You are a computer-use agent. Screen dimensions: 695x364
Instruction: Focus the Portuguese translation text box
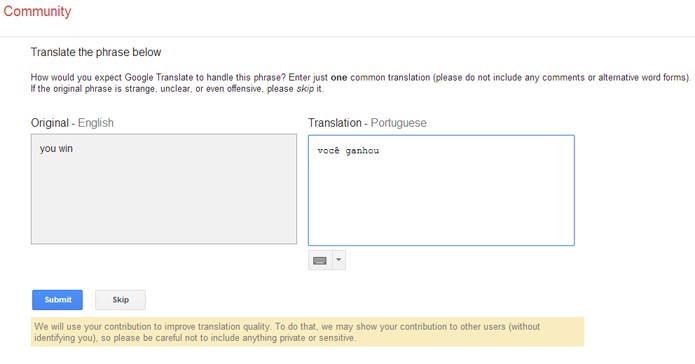tap(441, 190)
